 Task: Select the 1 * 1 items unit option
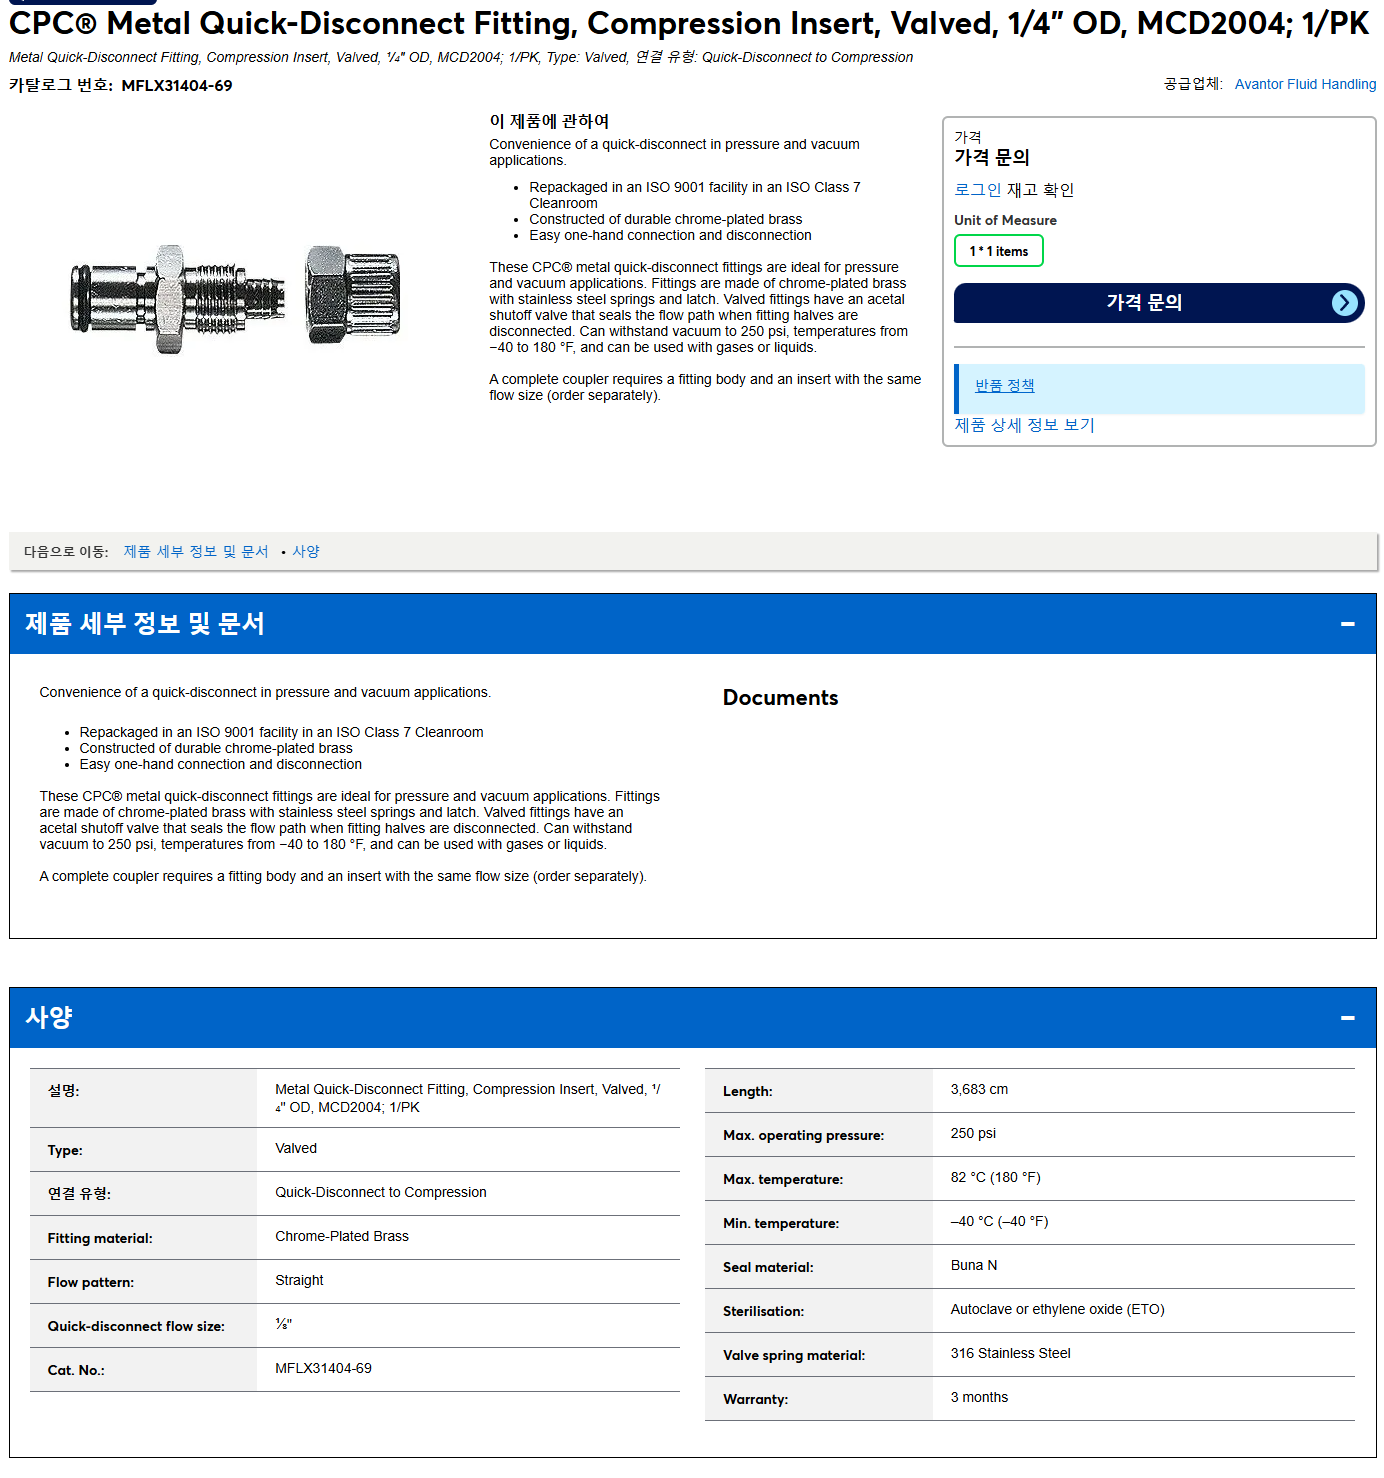[x=998, y=251]
